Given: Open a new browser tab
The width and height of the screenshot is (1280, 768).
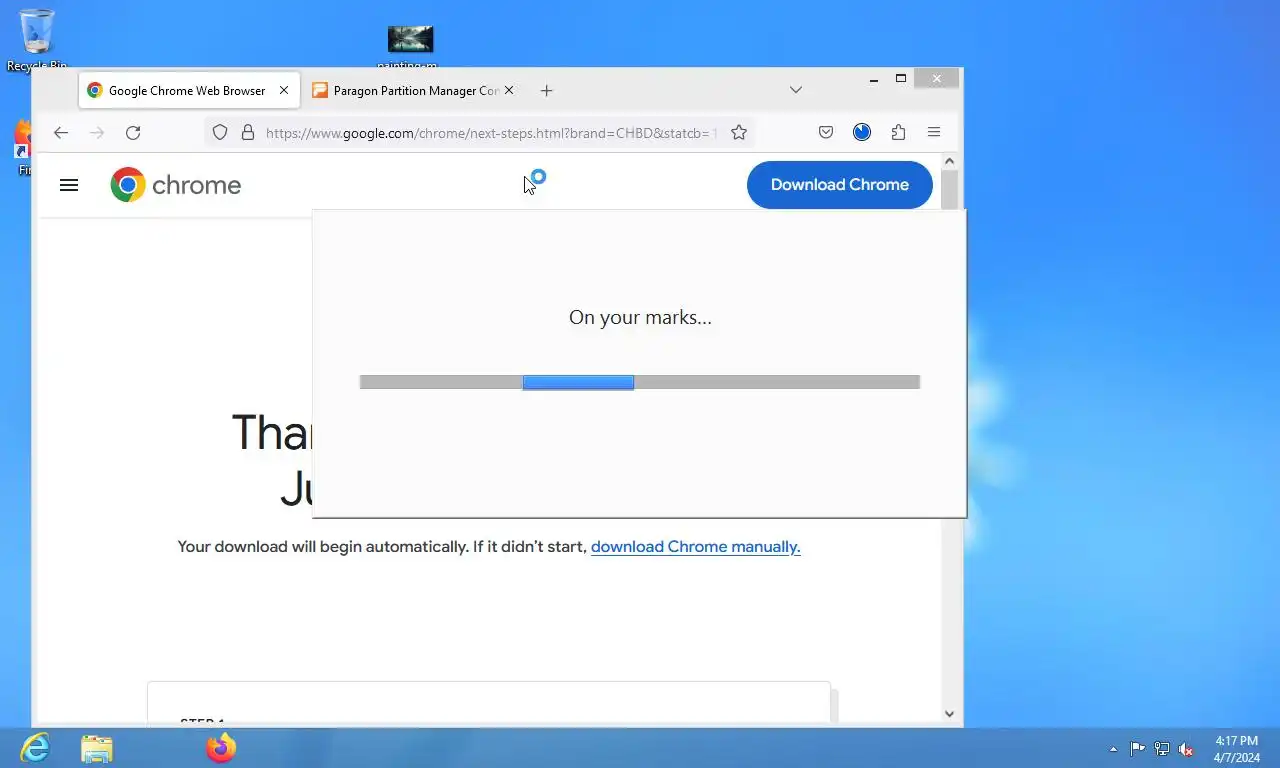Looking at the screenshot, I should pyautogui.click(x=546, y=90).
